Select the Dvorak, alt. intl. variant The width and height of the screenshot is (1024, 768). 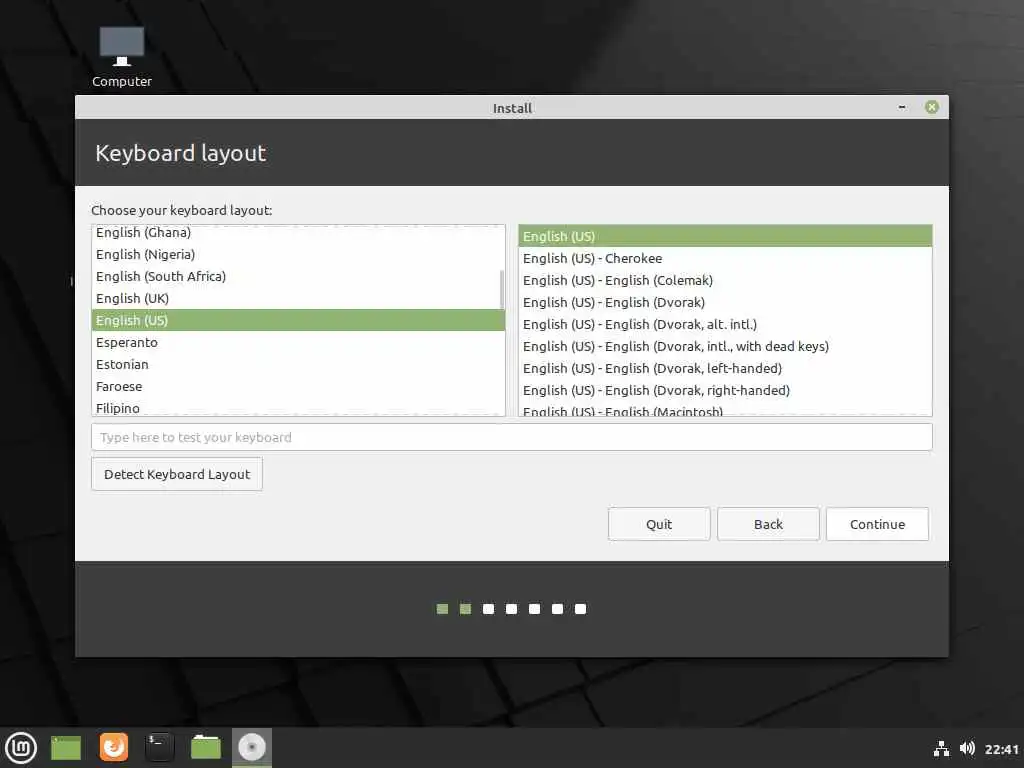coord(725,324)
